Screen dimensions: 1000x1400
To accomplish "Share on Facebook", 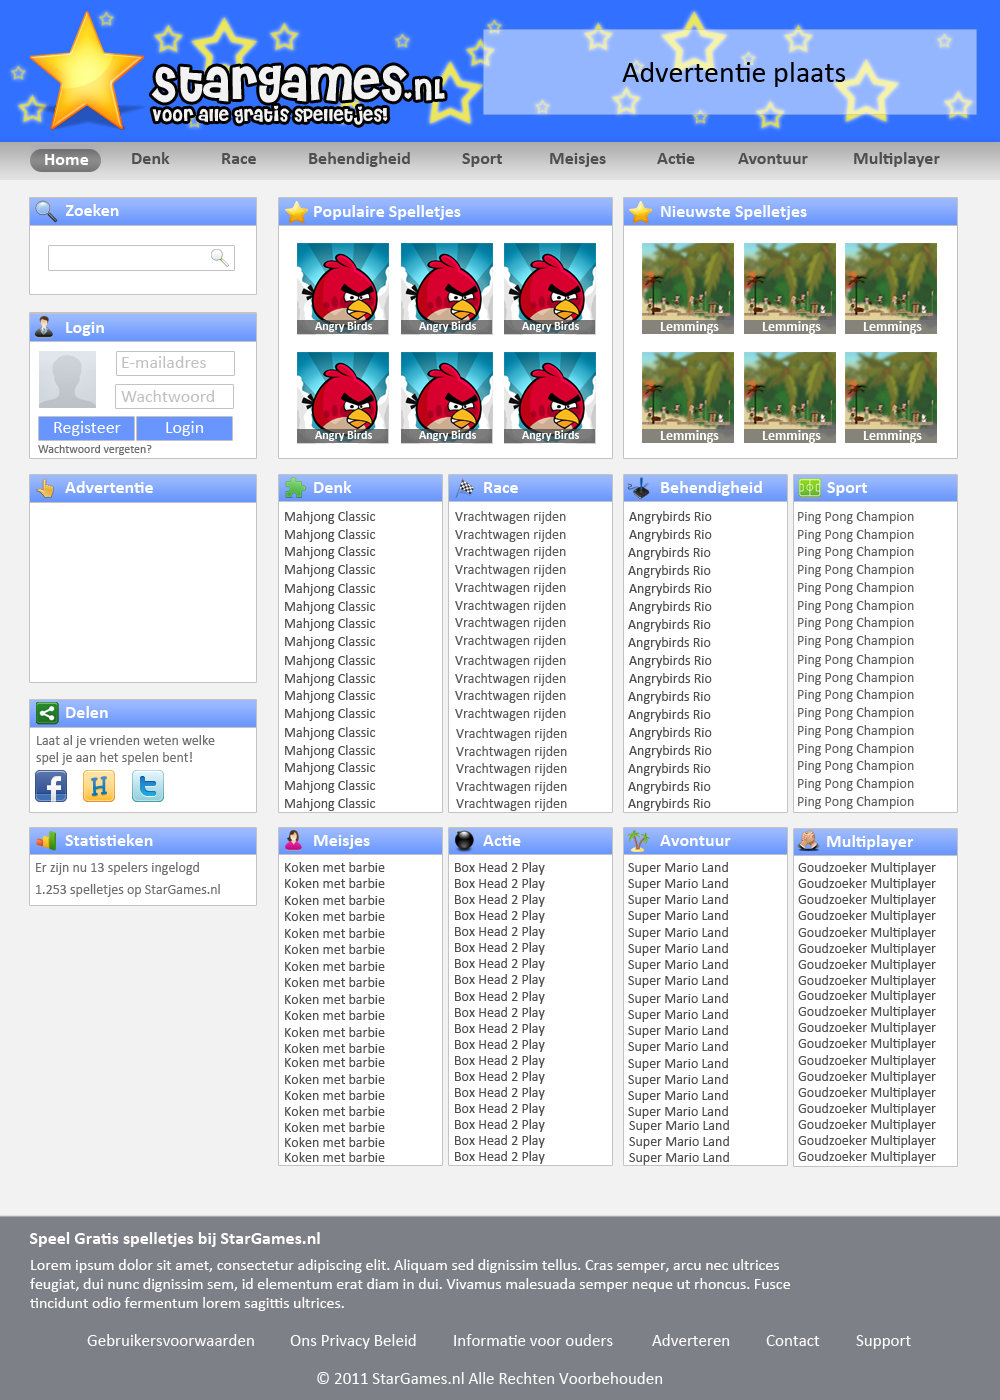I will click(x=51, y=786).
